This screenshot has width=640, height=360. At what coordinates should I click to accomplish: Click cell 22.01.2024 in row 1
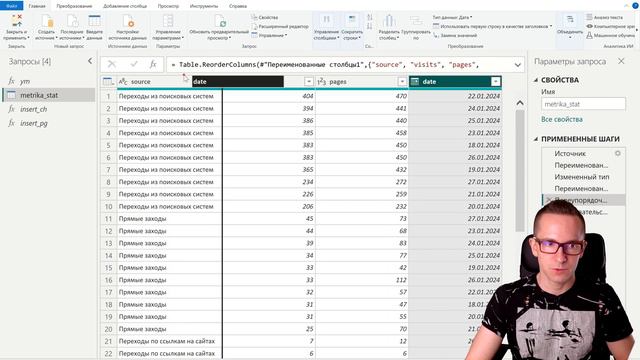455,96
